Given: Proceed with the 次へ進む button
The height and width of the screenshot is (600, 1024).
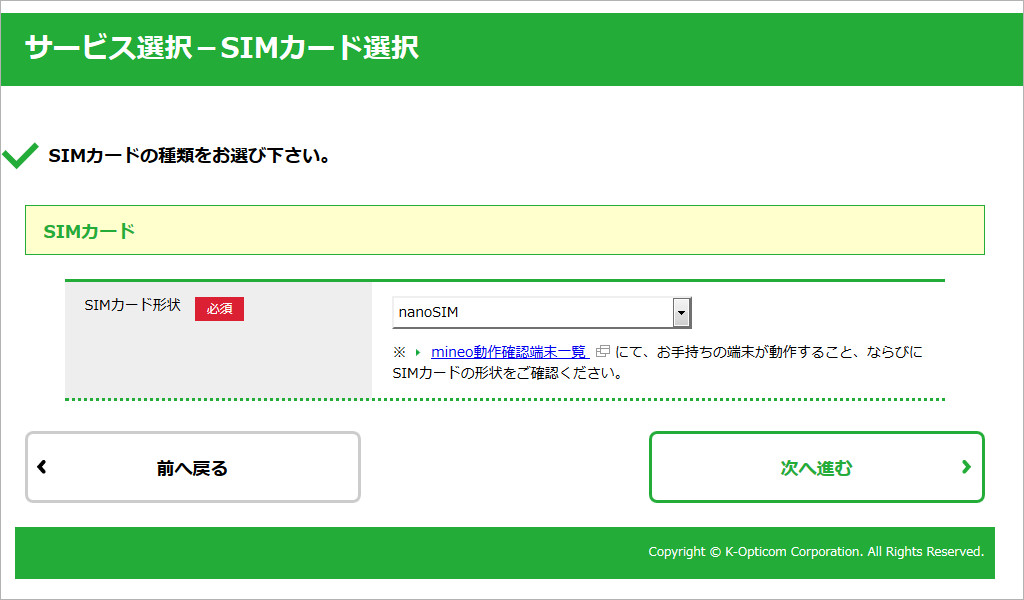Looking at the screenshot, I should click(816, 467).
